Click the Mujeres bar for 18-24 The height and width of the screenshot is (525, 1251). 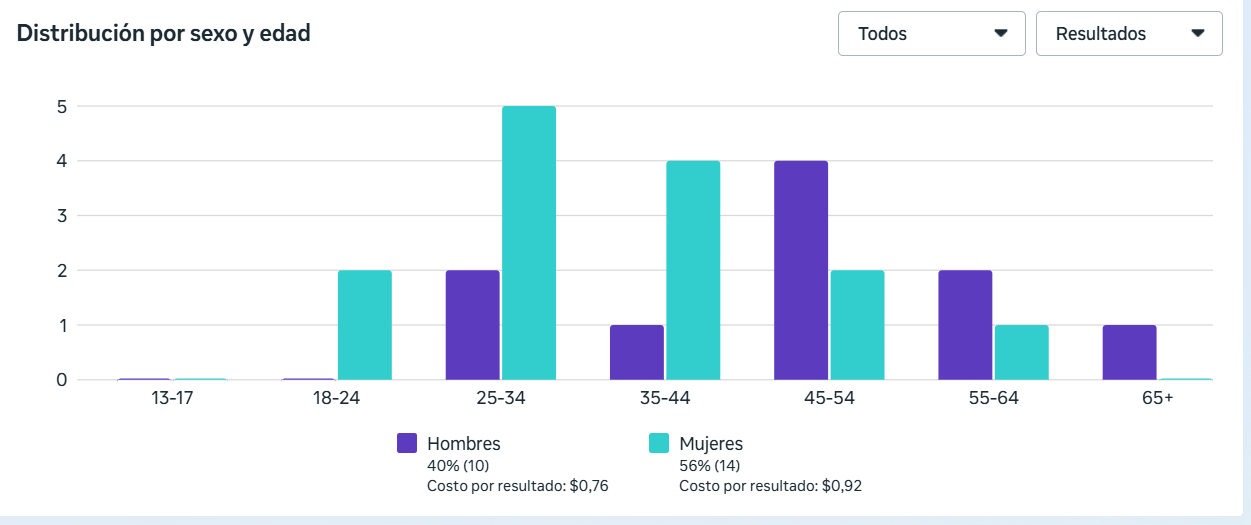(365, 325)
